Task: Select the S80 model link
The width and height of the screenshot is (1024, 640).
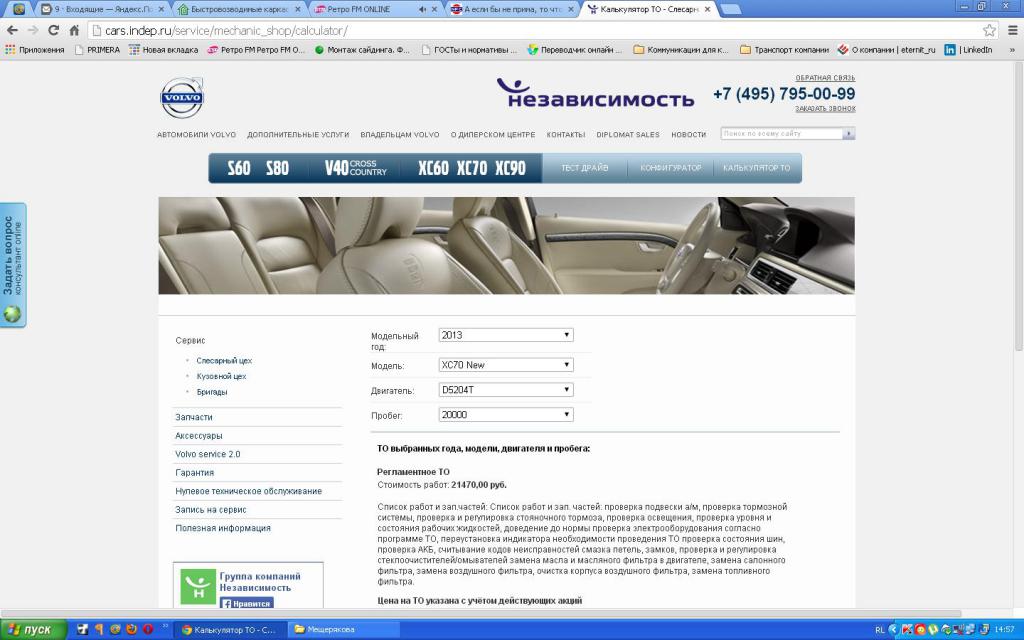Action: point(277,168)
